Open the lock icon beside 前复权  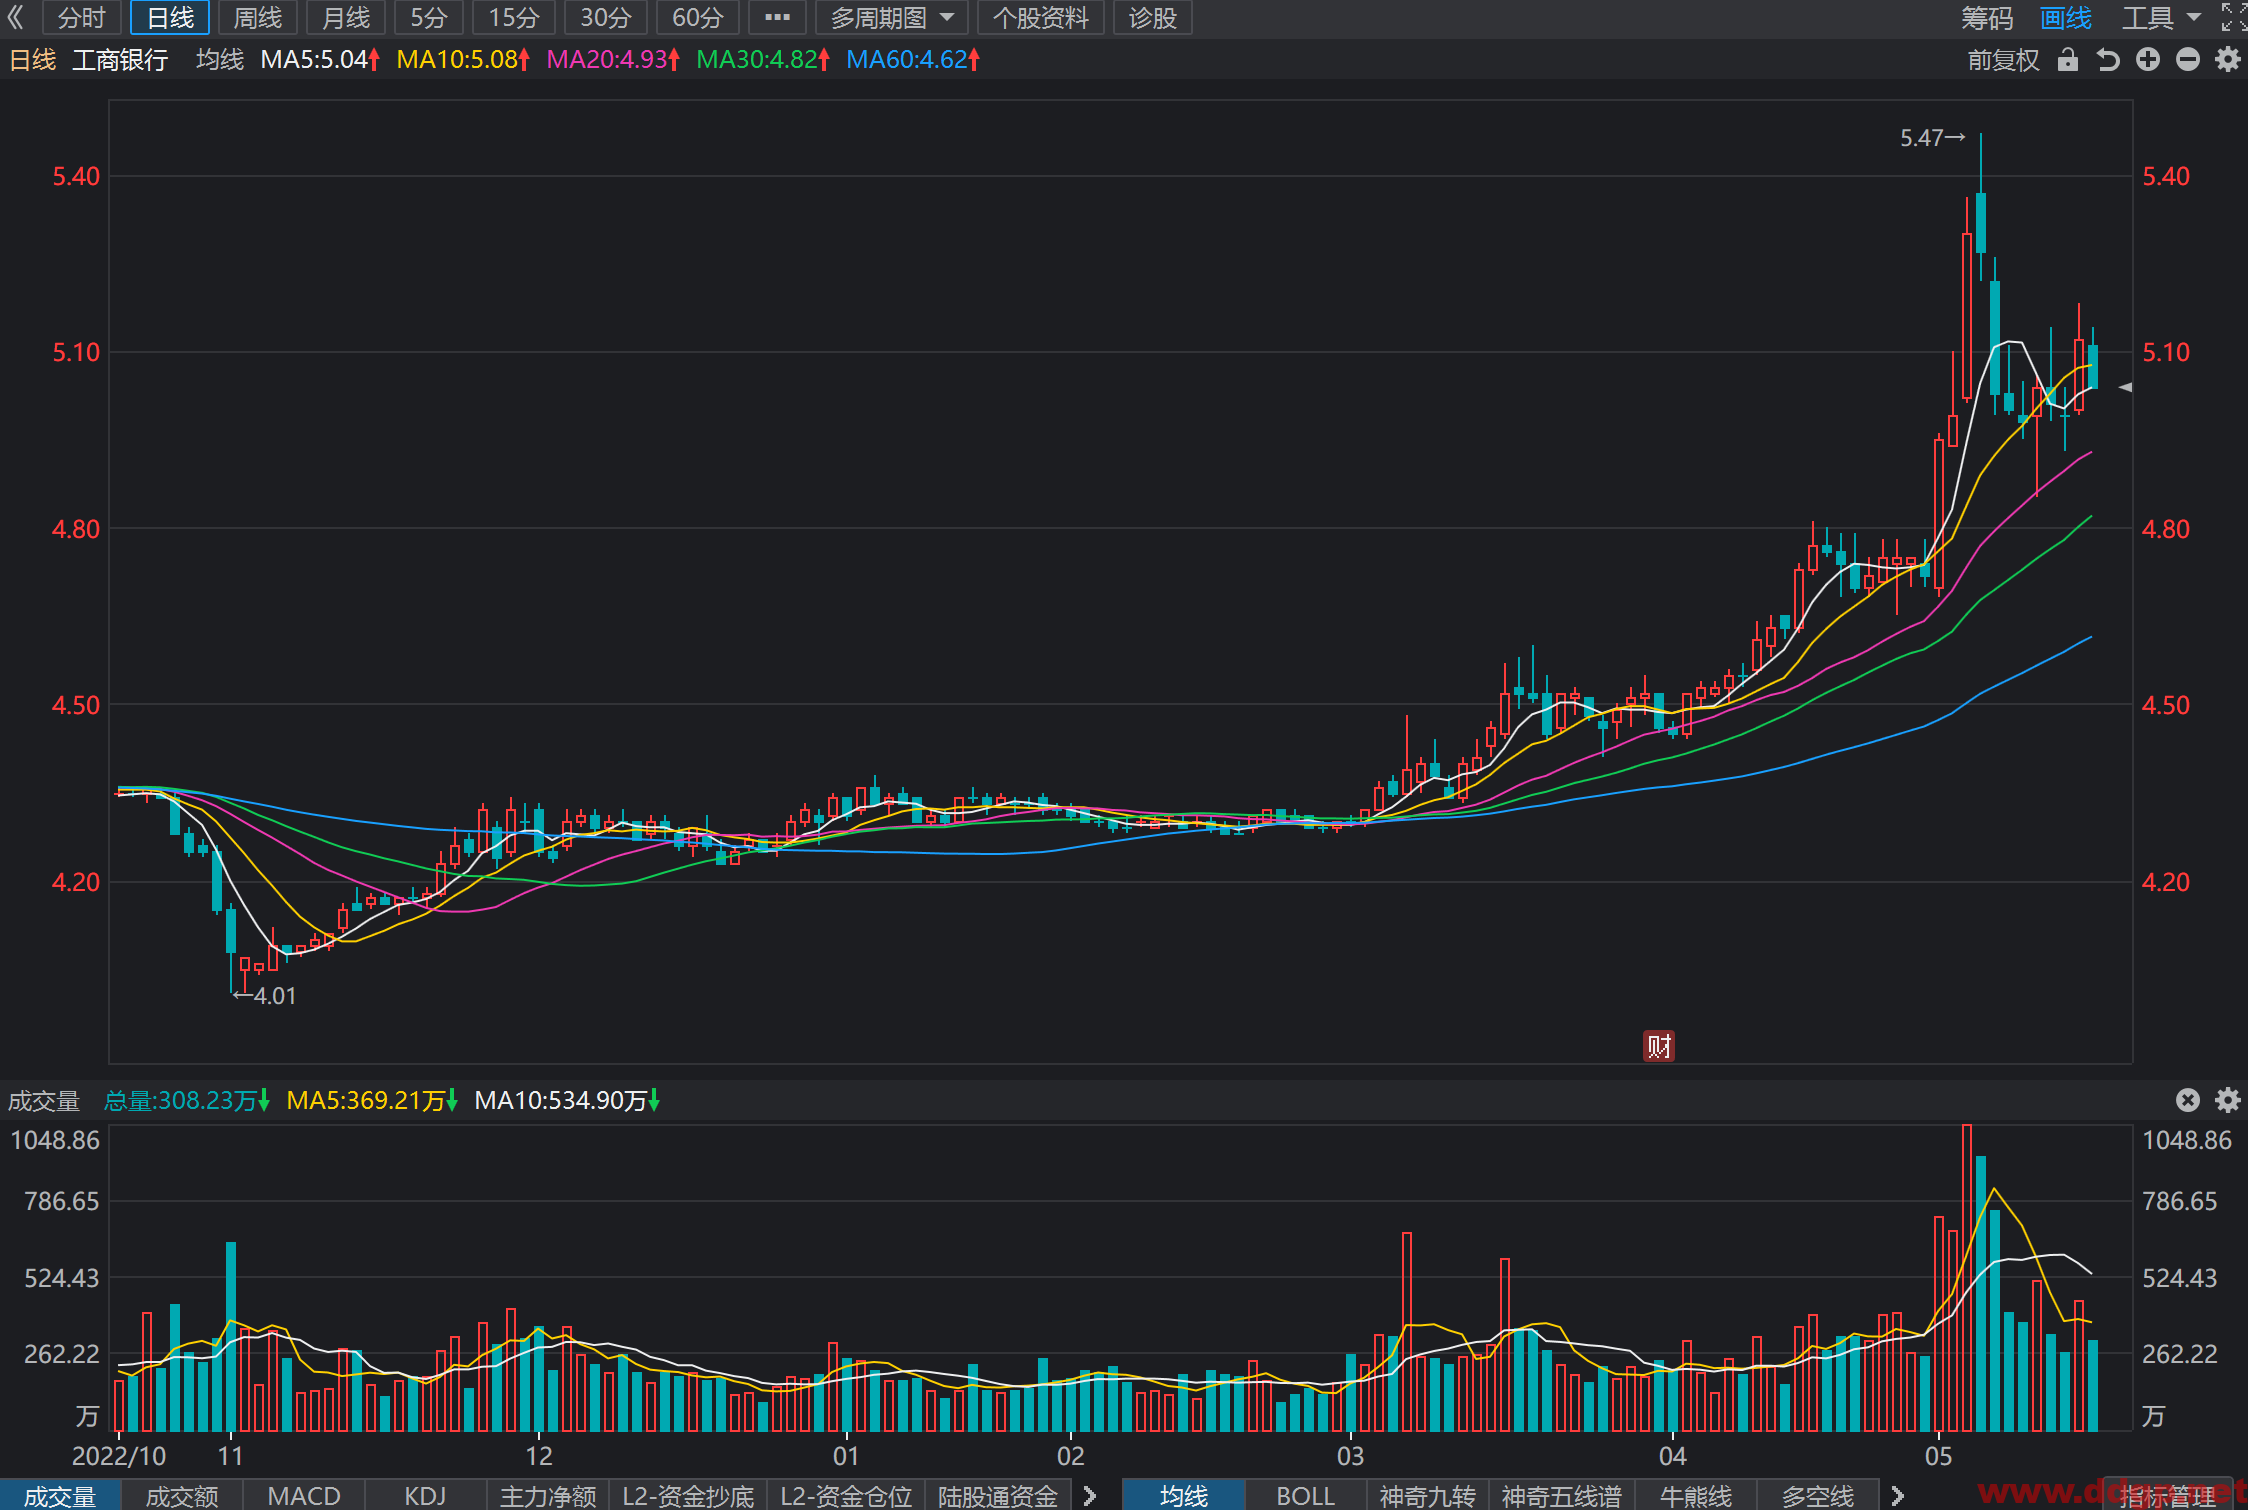pyautogui.click(x=2068, y=60)
